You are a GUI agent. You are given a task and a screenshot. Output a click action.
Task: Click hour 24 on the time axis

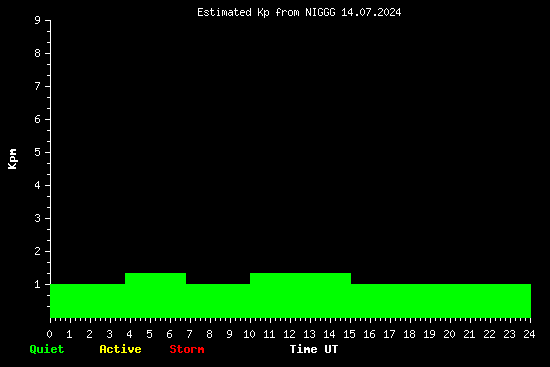point(529,334)
